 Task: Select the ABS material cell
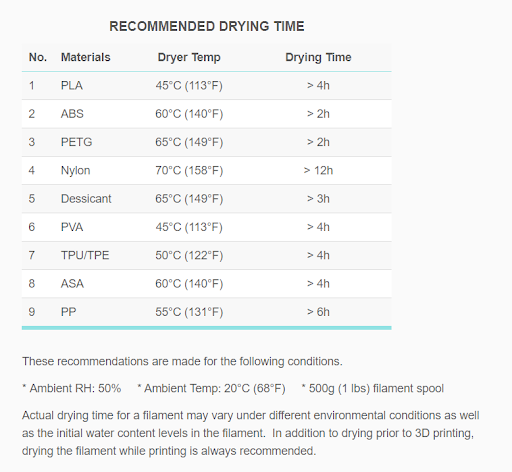[72, 114]
